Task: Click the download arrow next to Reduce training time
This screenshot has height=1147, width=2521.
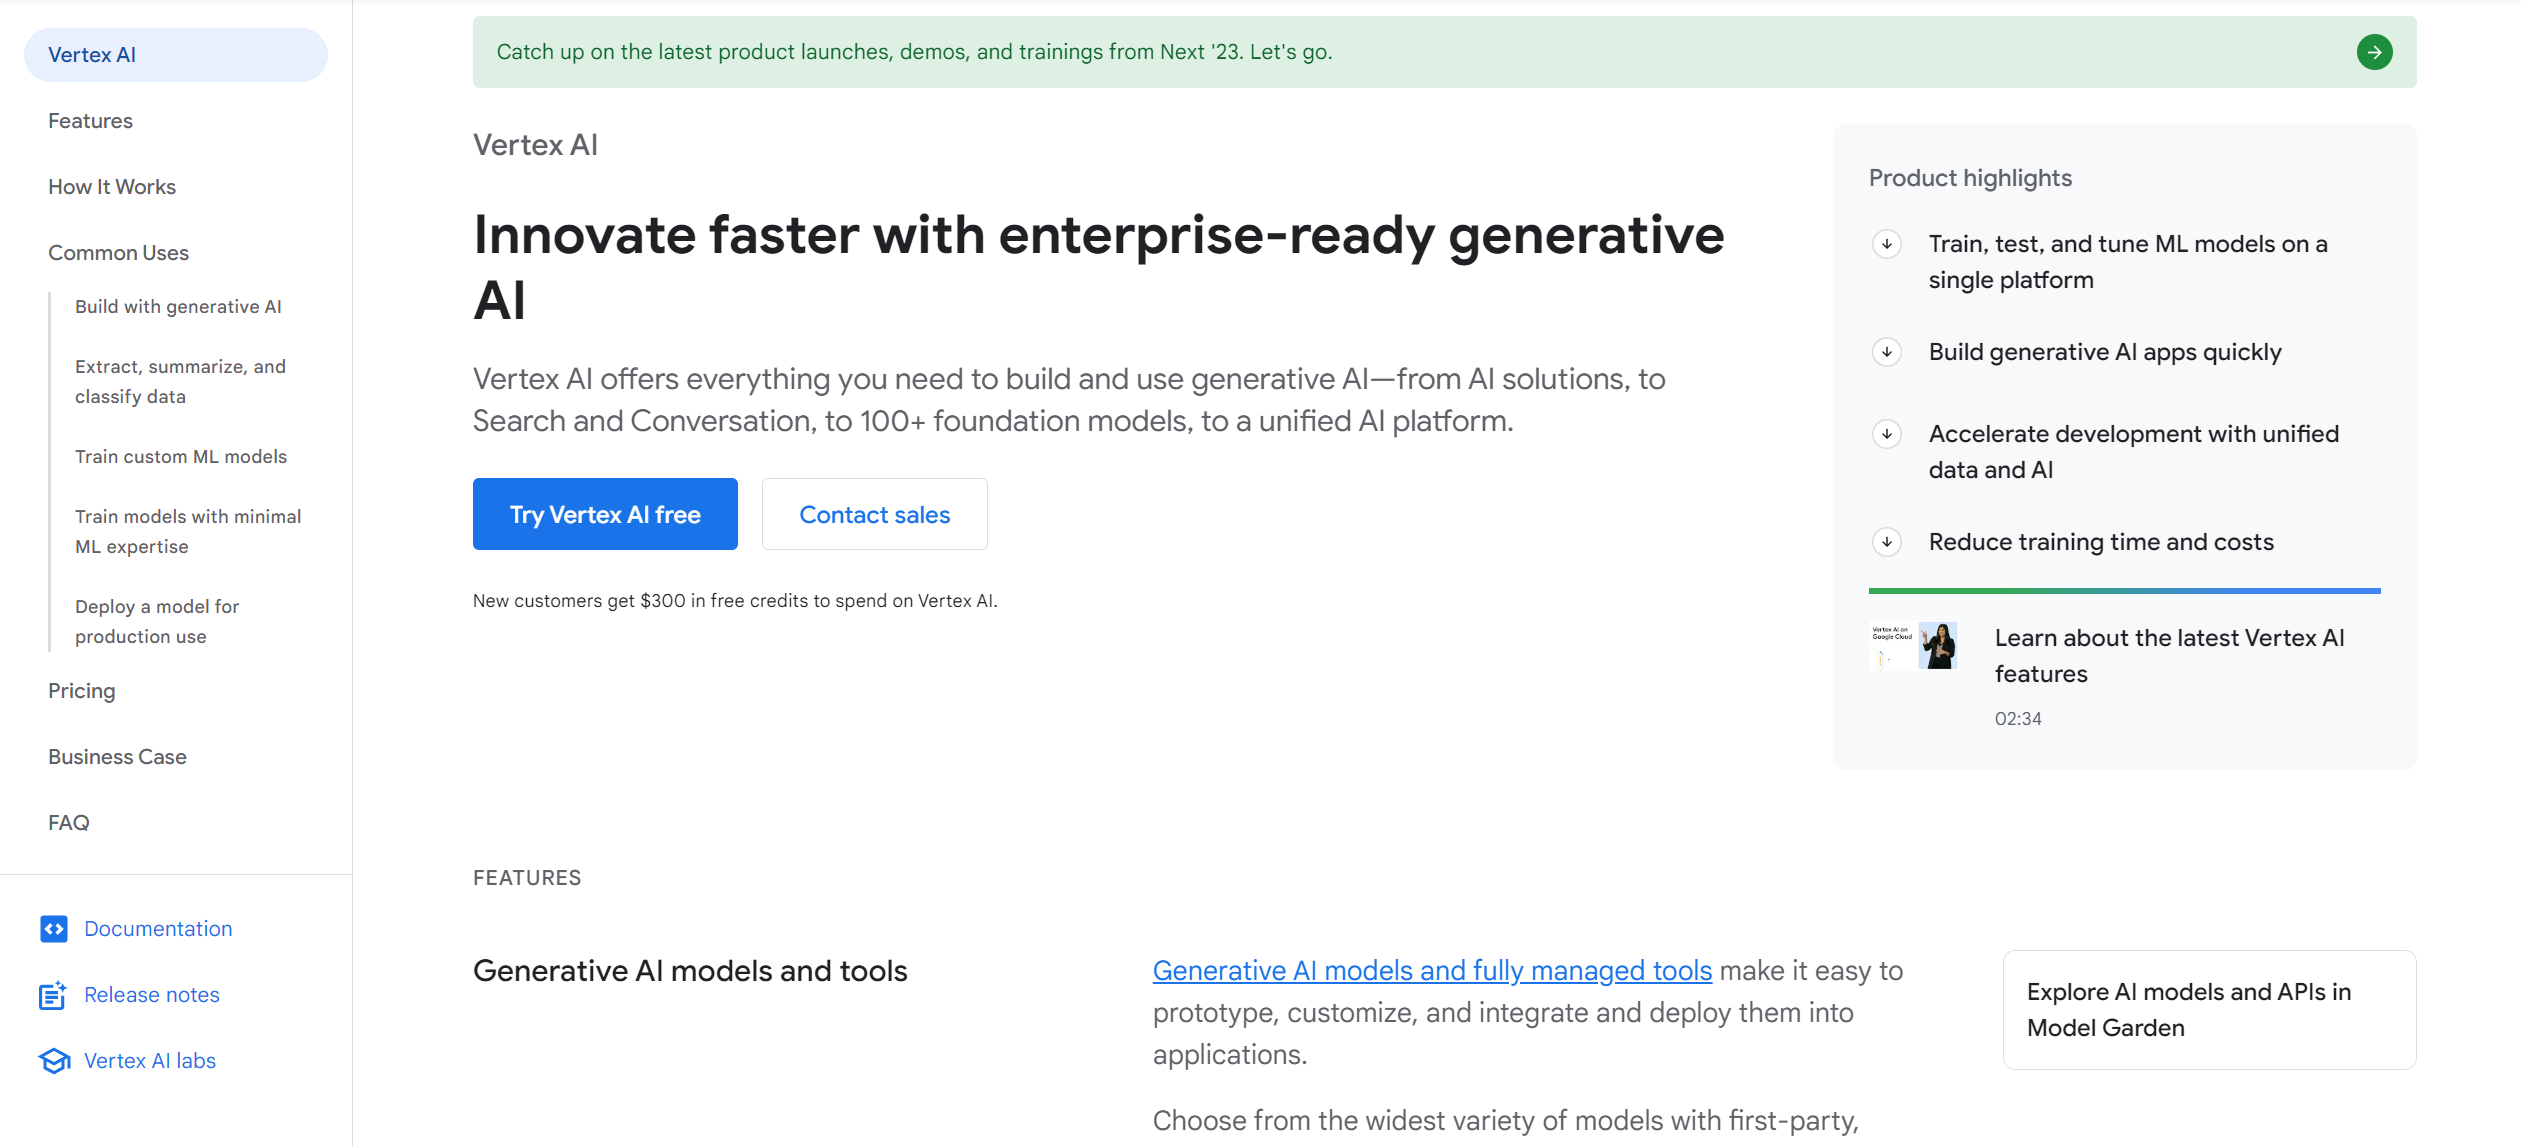Action: [1889, 541]
